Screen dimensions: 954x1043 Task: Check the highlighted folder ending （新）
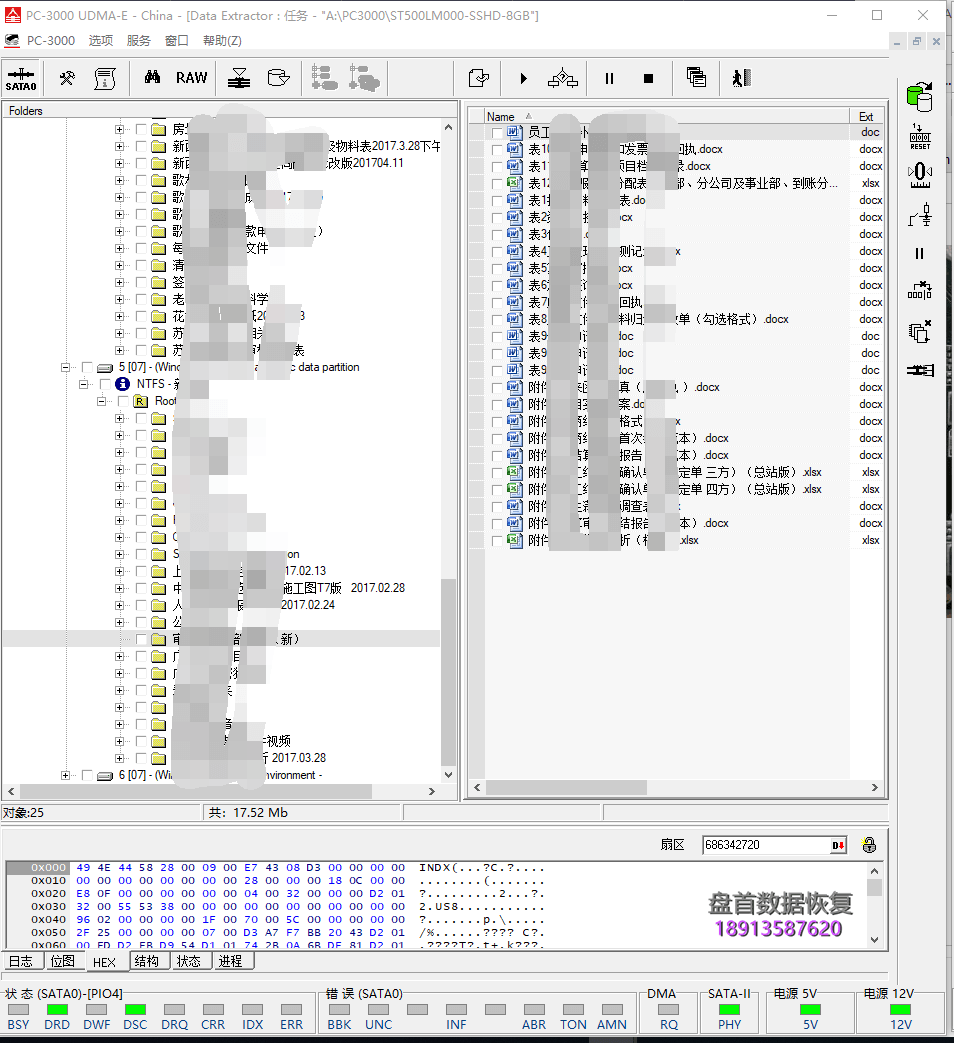point(141,639)
